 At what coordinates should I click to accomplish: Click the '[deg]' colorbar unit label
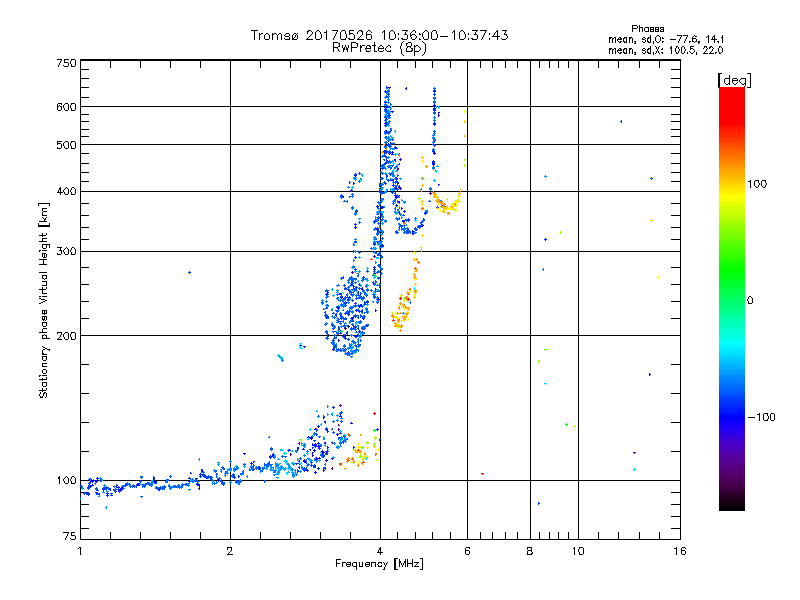click(x=734, y=80)
